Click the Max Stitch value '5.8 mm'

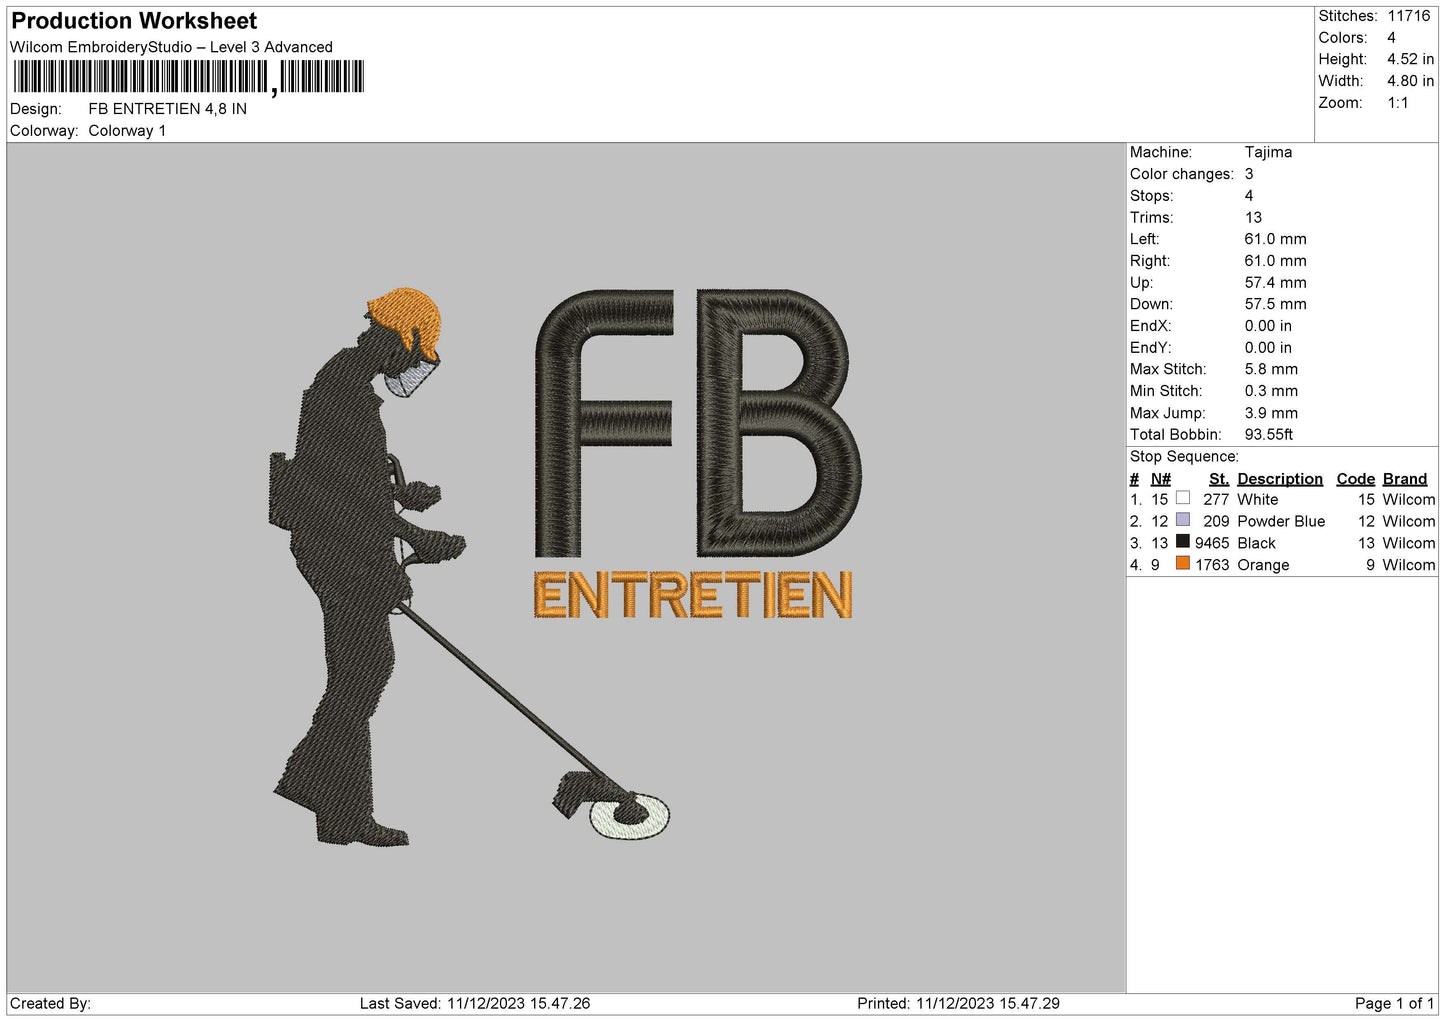click(x=1271, y=369)
